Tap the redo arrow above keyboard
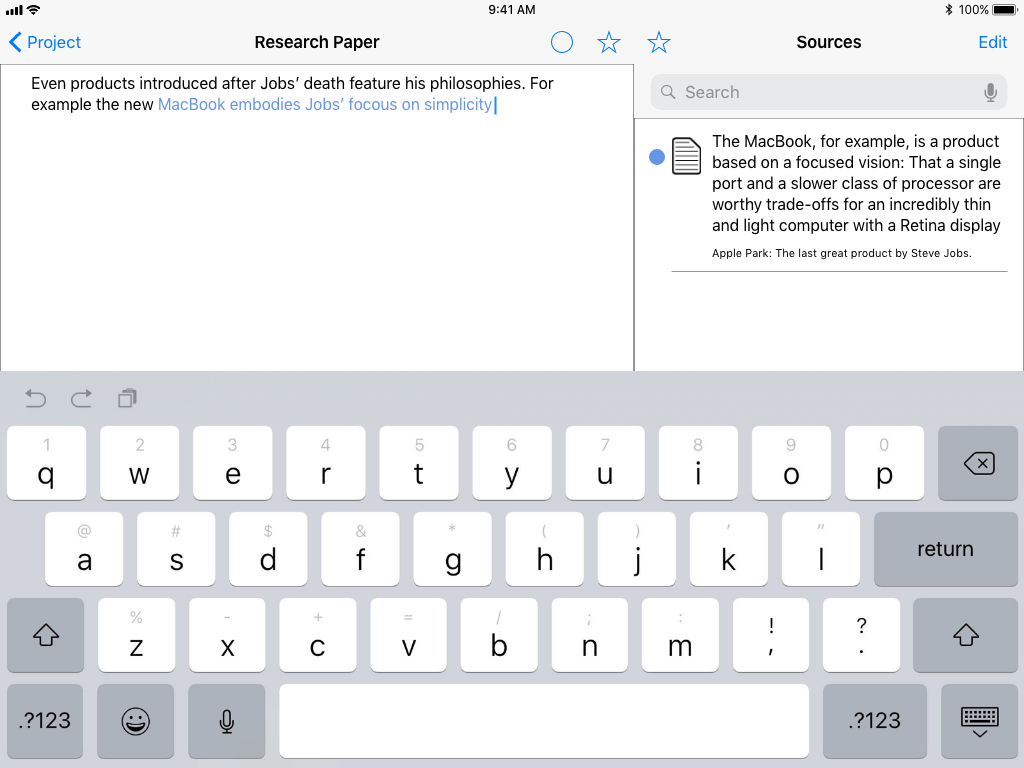 pyautogui.click(x=81, y=398)
